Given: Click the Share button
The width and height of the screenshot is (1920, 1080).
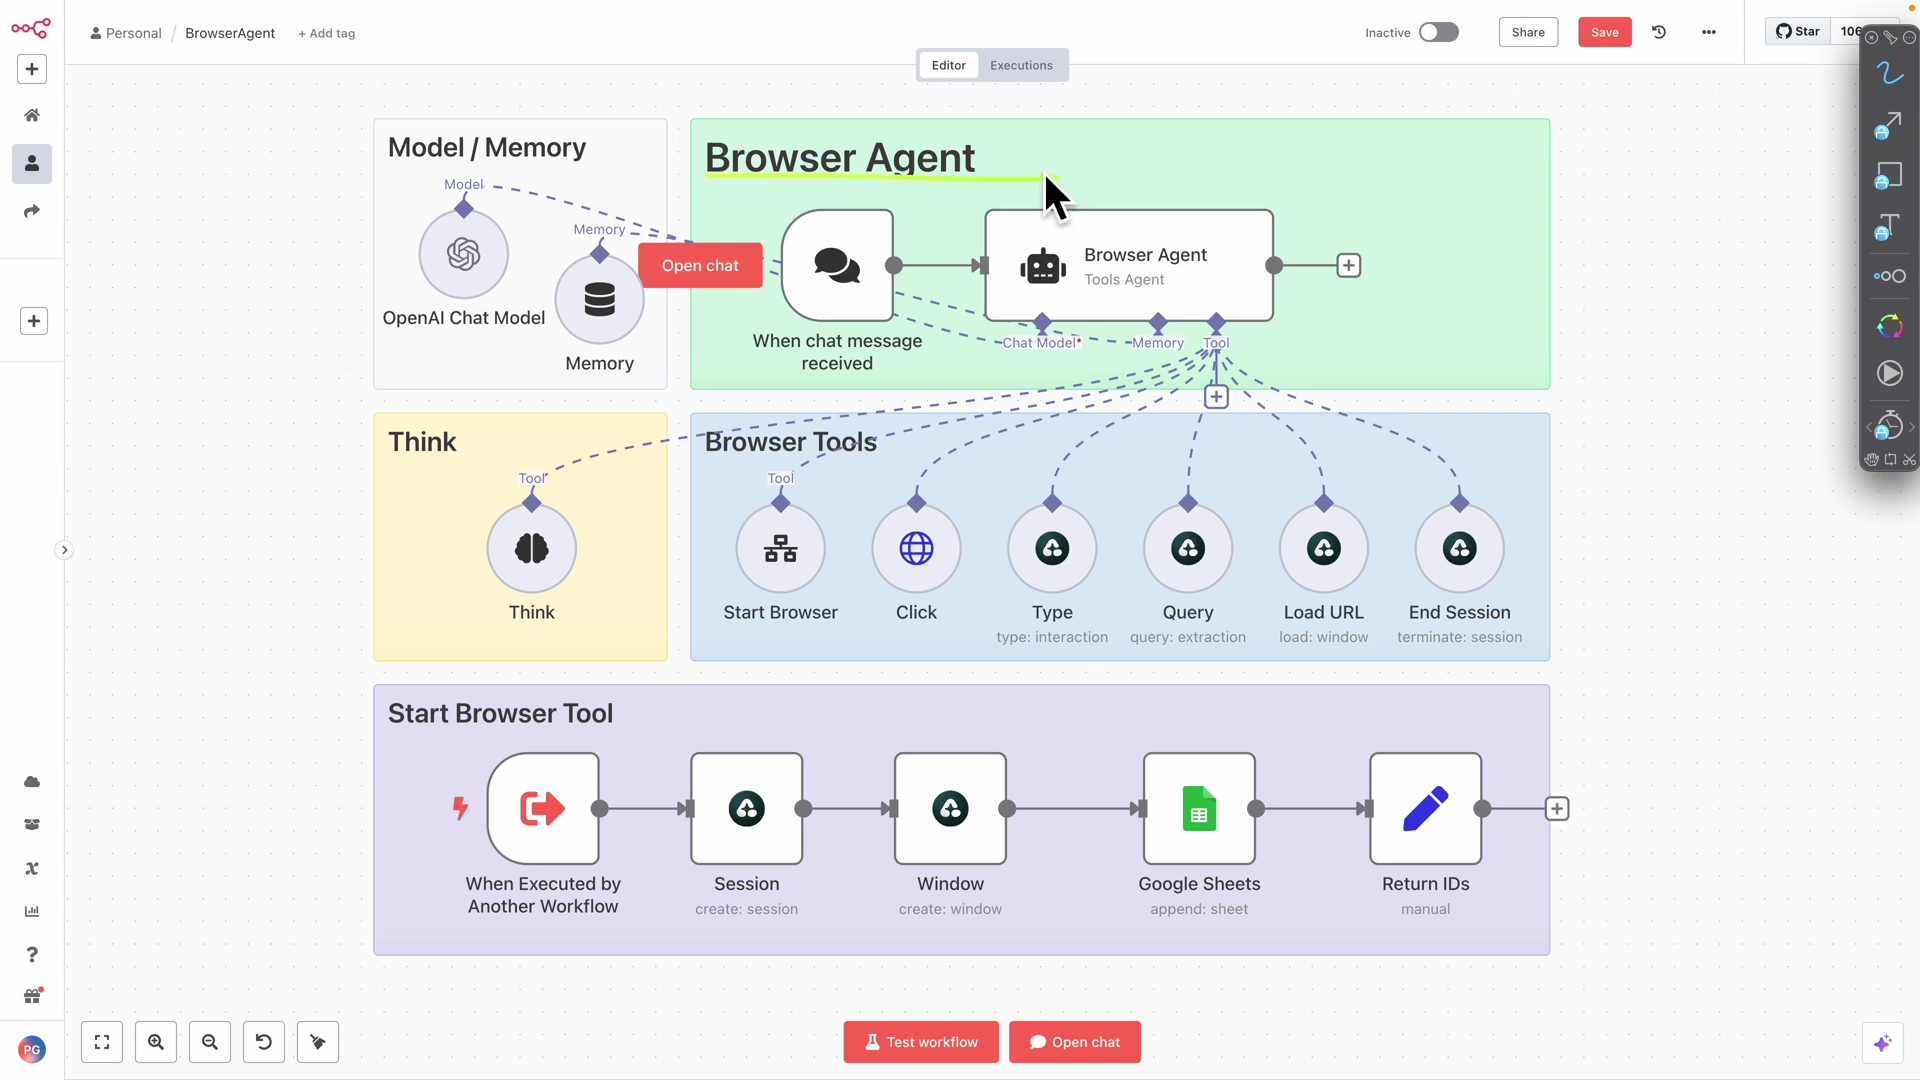Looking at the screenshot, I should tap(1528, 32).
